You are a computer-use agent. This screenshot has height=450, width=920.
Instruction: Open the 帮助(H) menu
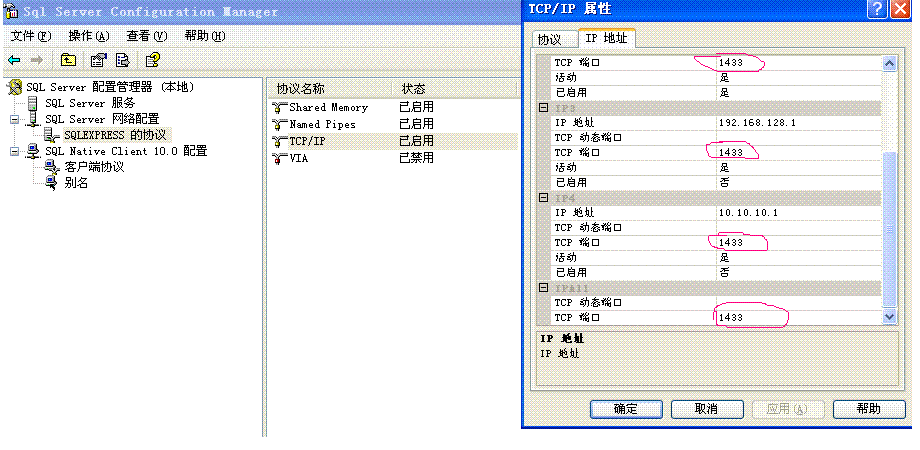(205, 36)
